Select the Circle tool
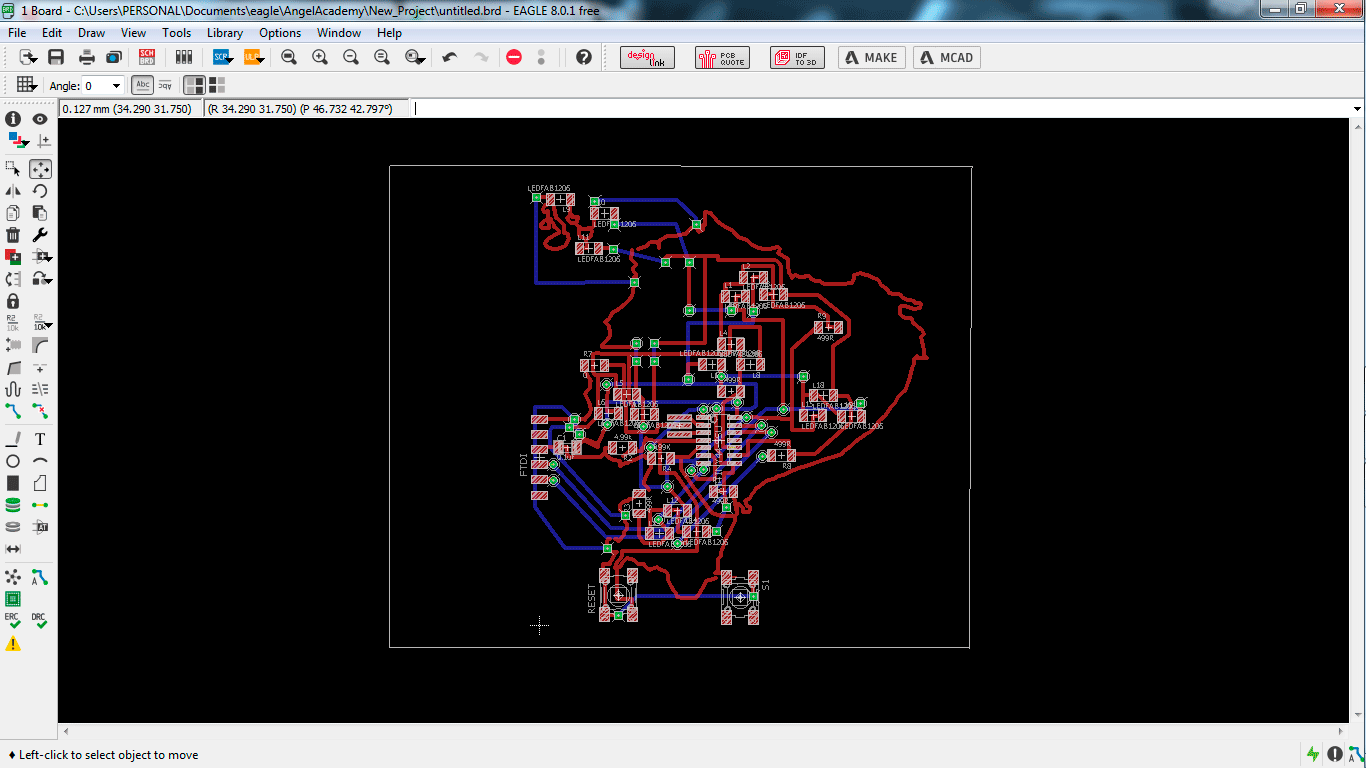The image size is (1366, 768). coord(13,461)
